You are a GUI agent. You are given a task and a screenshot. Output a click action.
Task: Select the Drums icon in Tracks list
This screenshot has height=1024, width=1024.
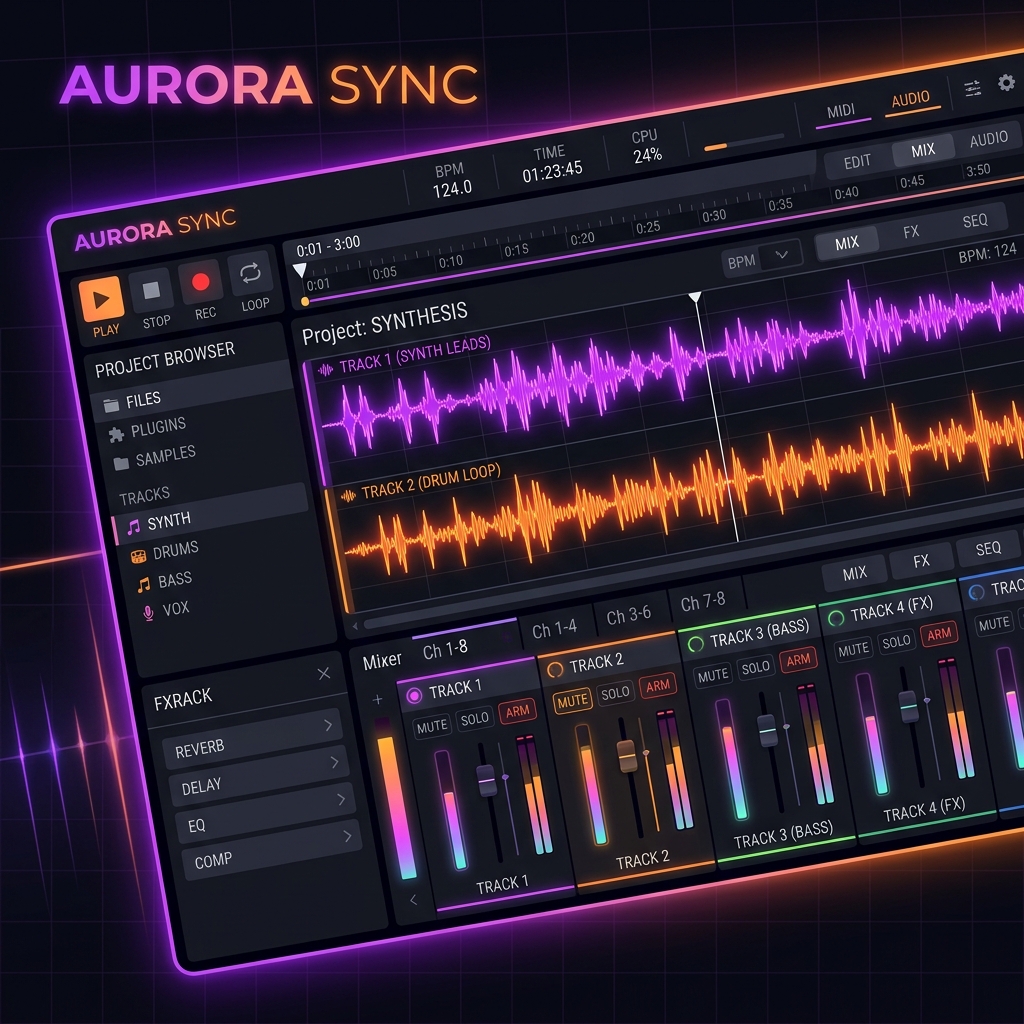tap(138, 556)
